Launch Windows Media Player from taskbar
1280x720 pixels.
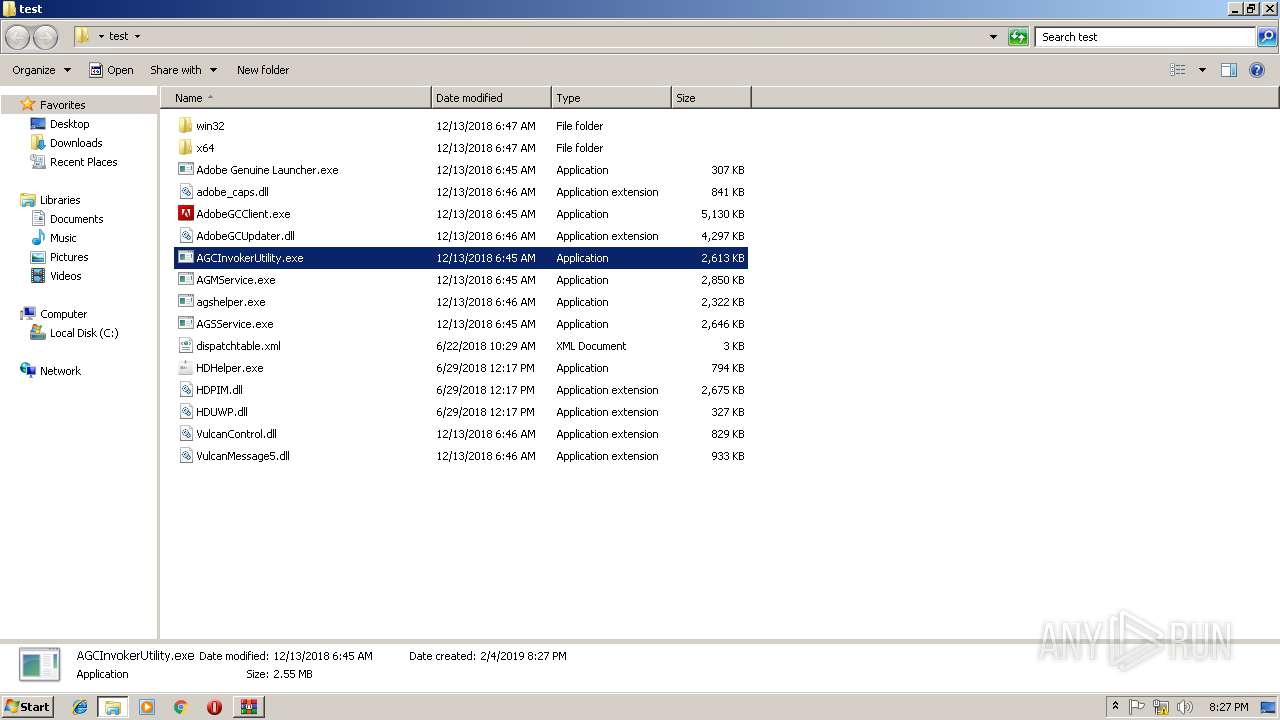pos(147,707)
